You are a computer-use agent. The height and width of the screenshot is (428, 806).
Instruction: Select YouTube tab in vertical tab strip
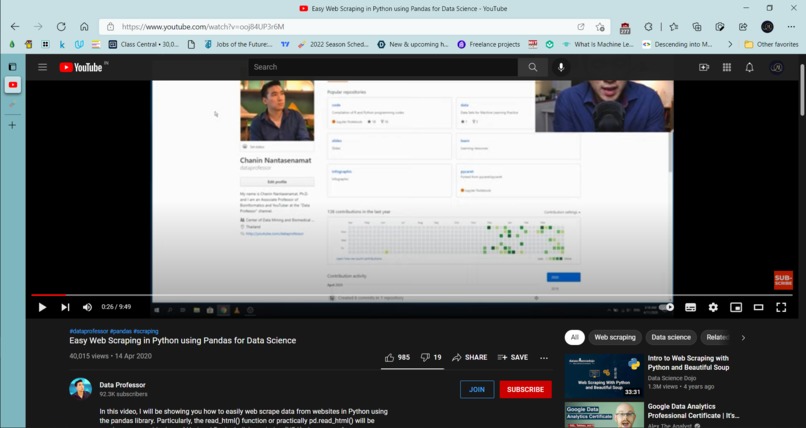click(x=13, y=85)
